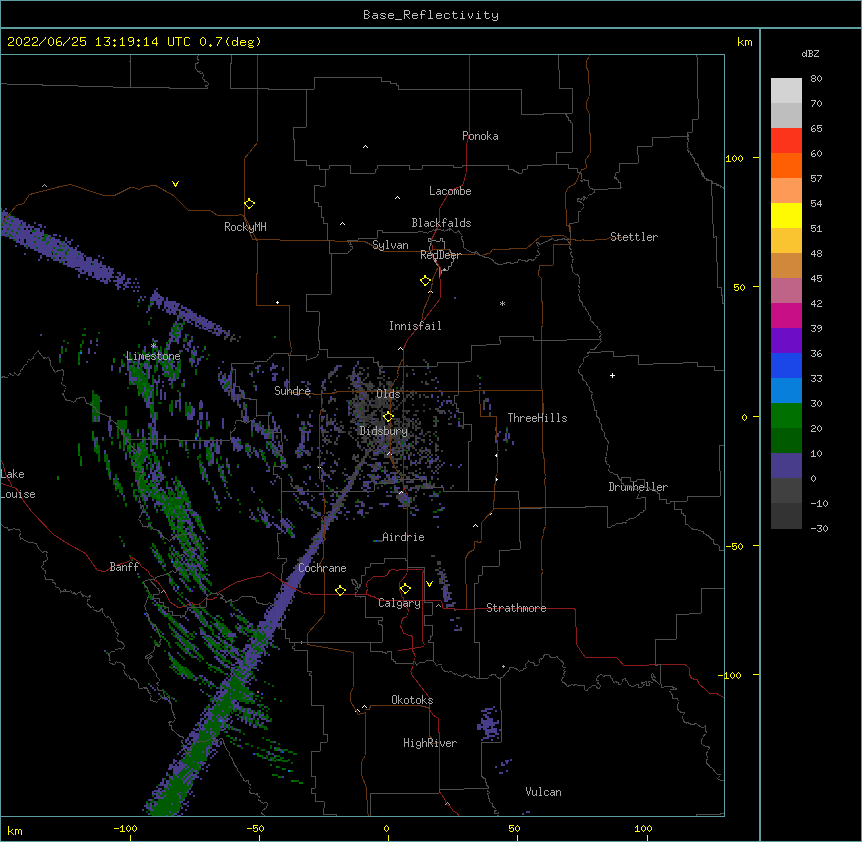Select the blue 33-36 dBZ legend swatch
Screen dimensions: 862x842
pos(786,365)
